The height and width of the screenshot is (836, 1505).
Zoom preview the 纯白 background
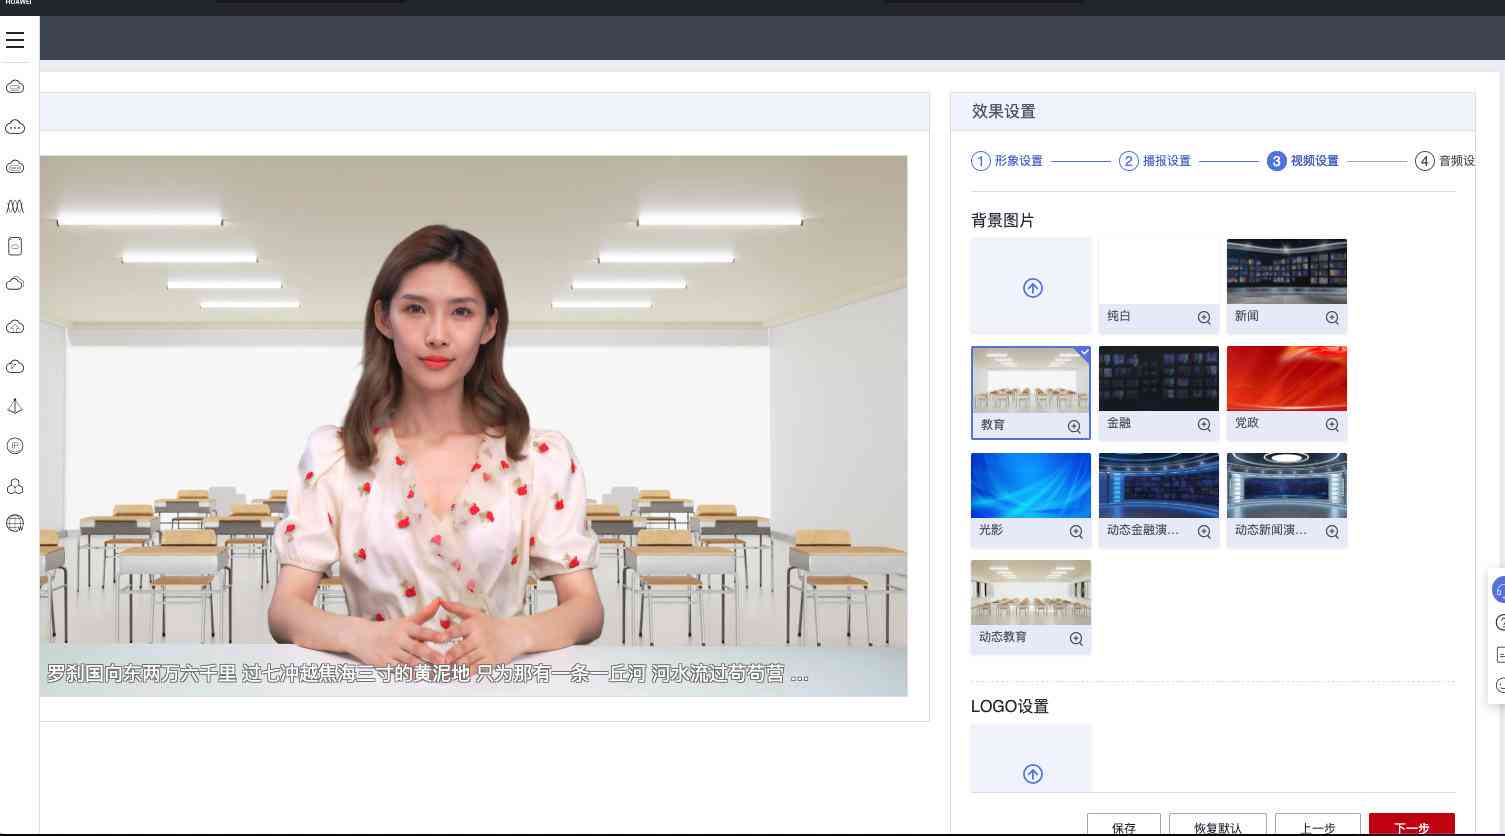click(x=1204, y=318)
